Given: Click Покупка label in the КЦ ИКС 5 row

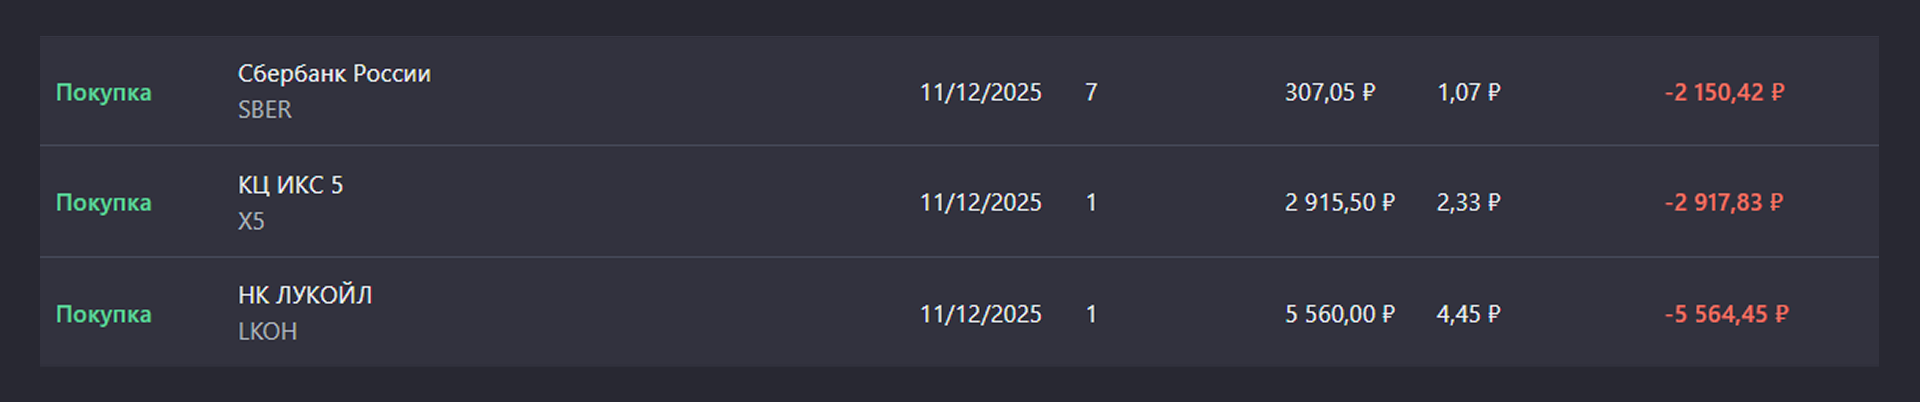Looking at the screenshot, I should click(104, 202).
